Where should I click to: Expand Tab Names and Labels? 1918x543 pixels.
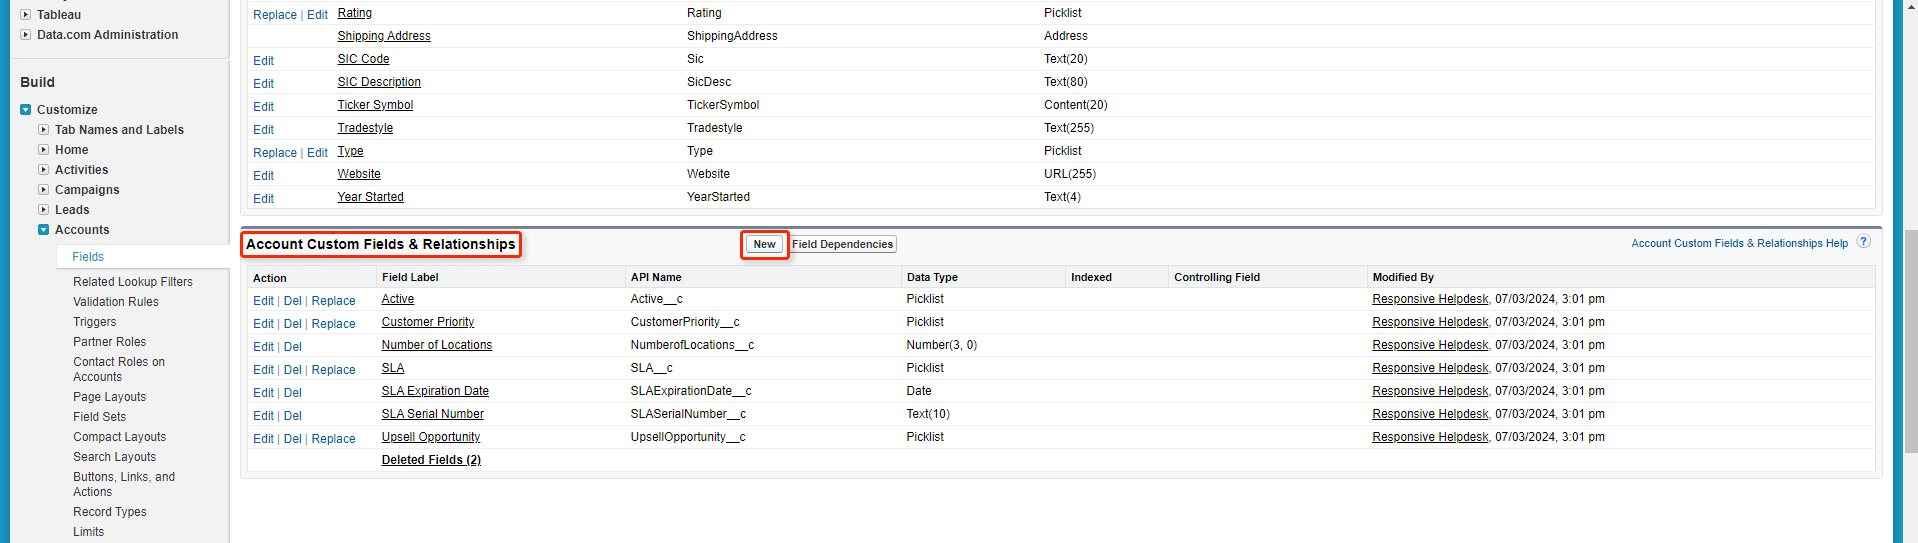pos(44,130)
